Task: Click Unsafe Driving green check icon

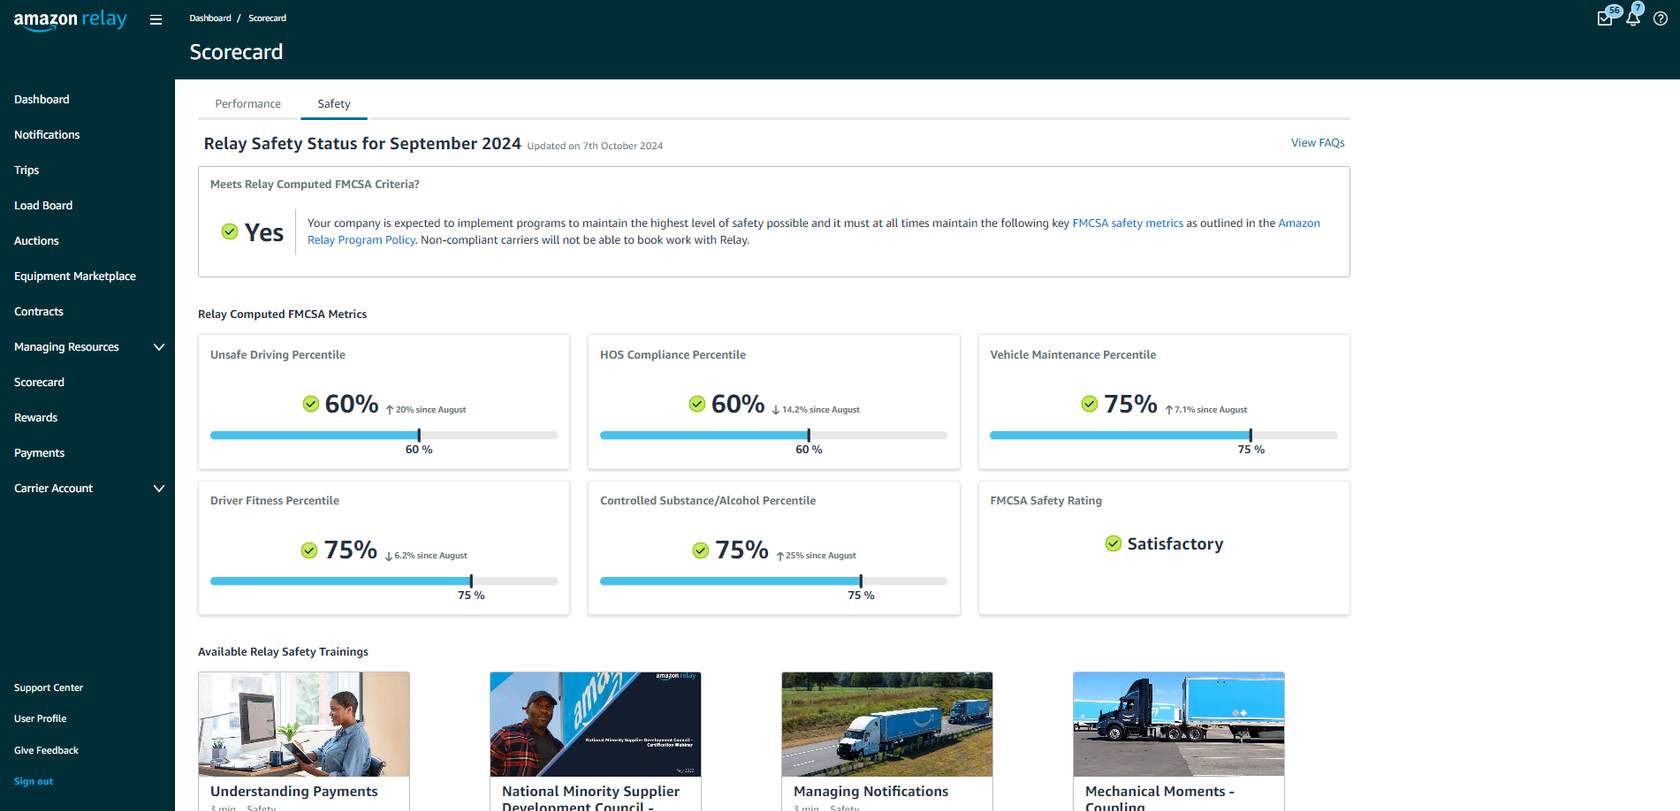Action: tap(311, 404)
